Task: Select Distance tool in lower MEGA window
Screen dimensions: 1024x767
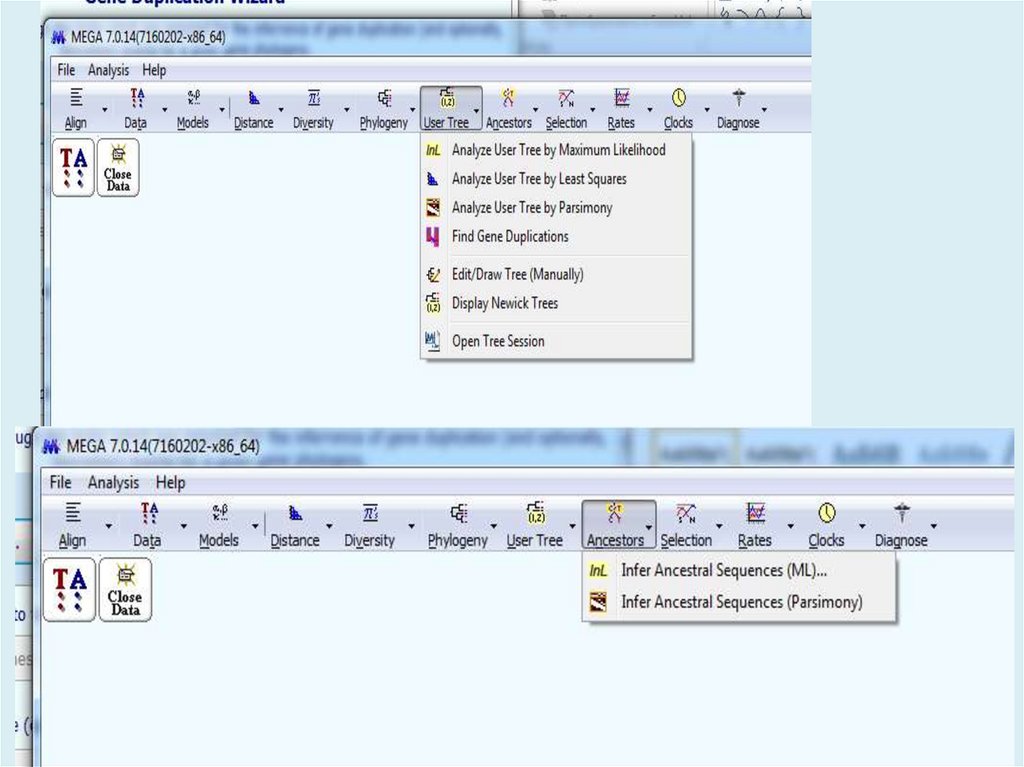Action: [295, 525]
